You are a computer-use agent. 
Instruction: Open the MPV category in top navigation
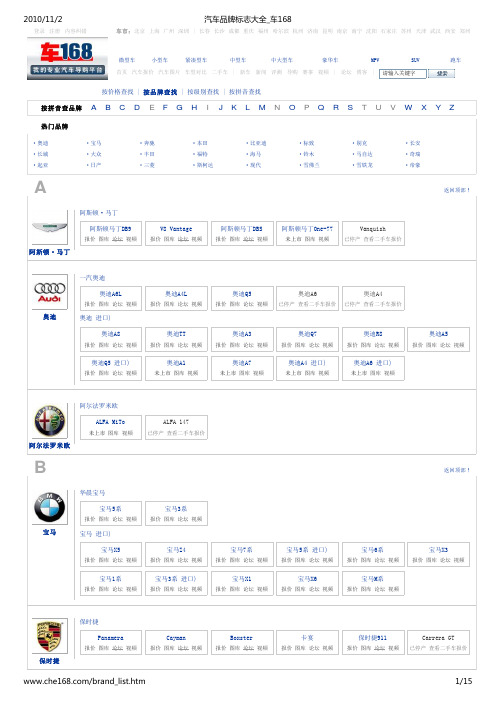[x=375, y=60]
